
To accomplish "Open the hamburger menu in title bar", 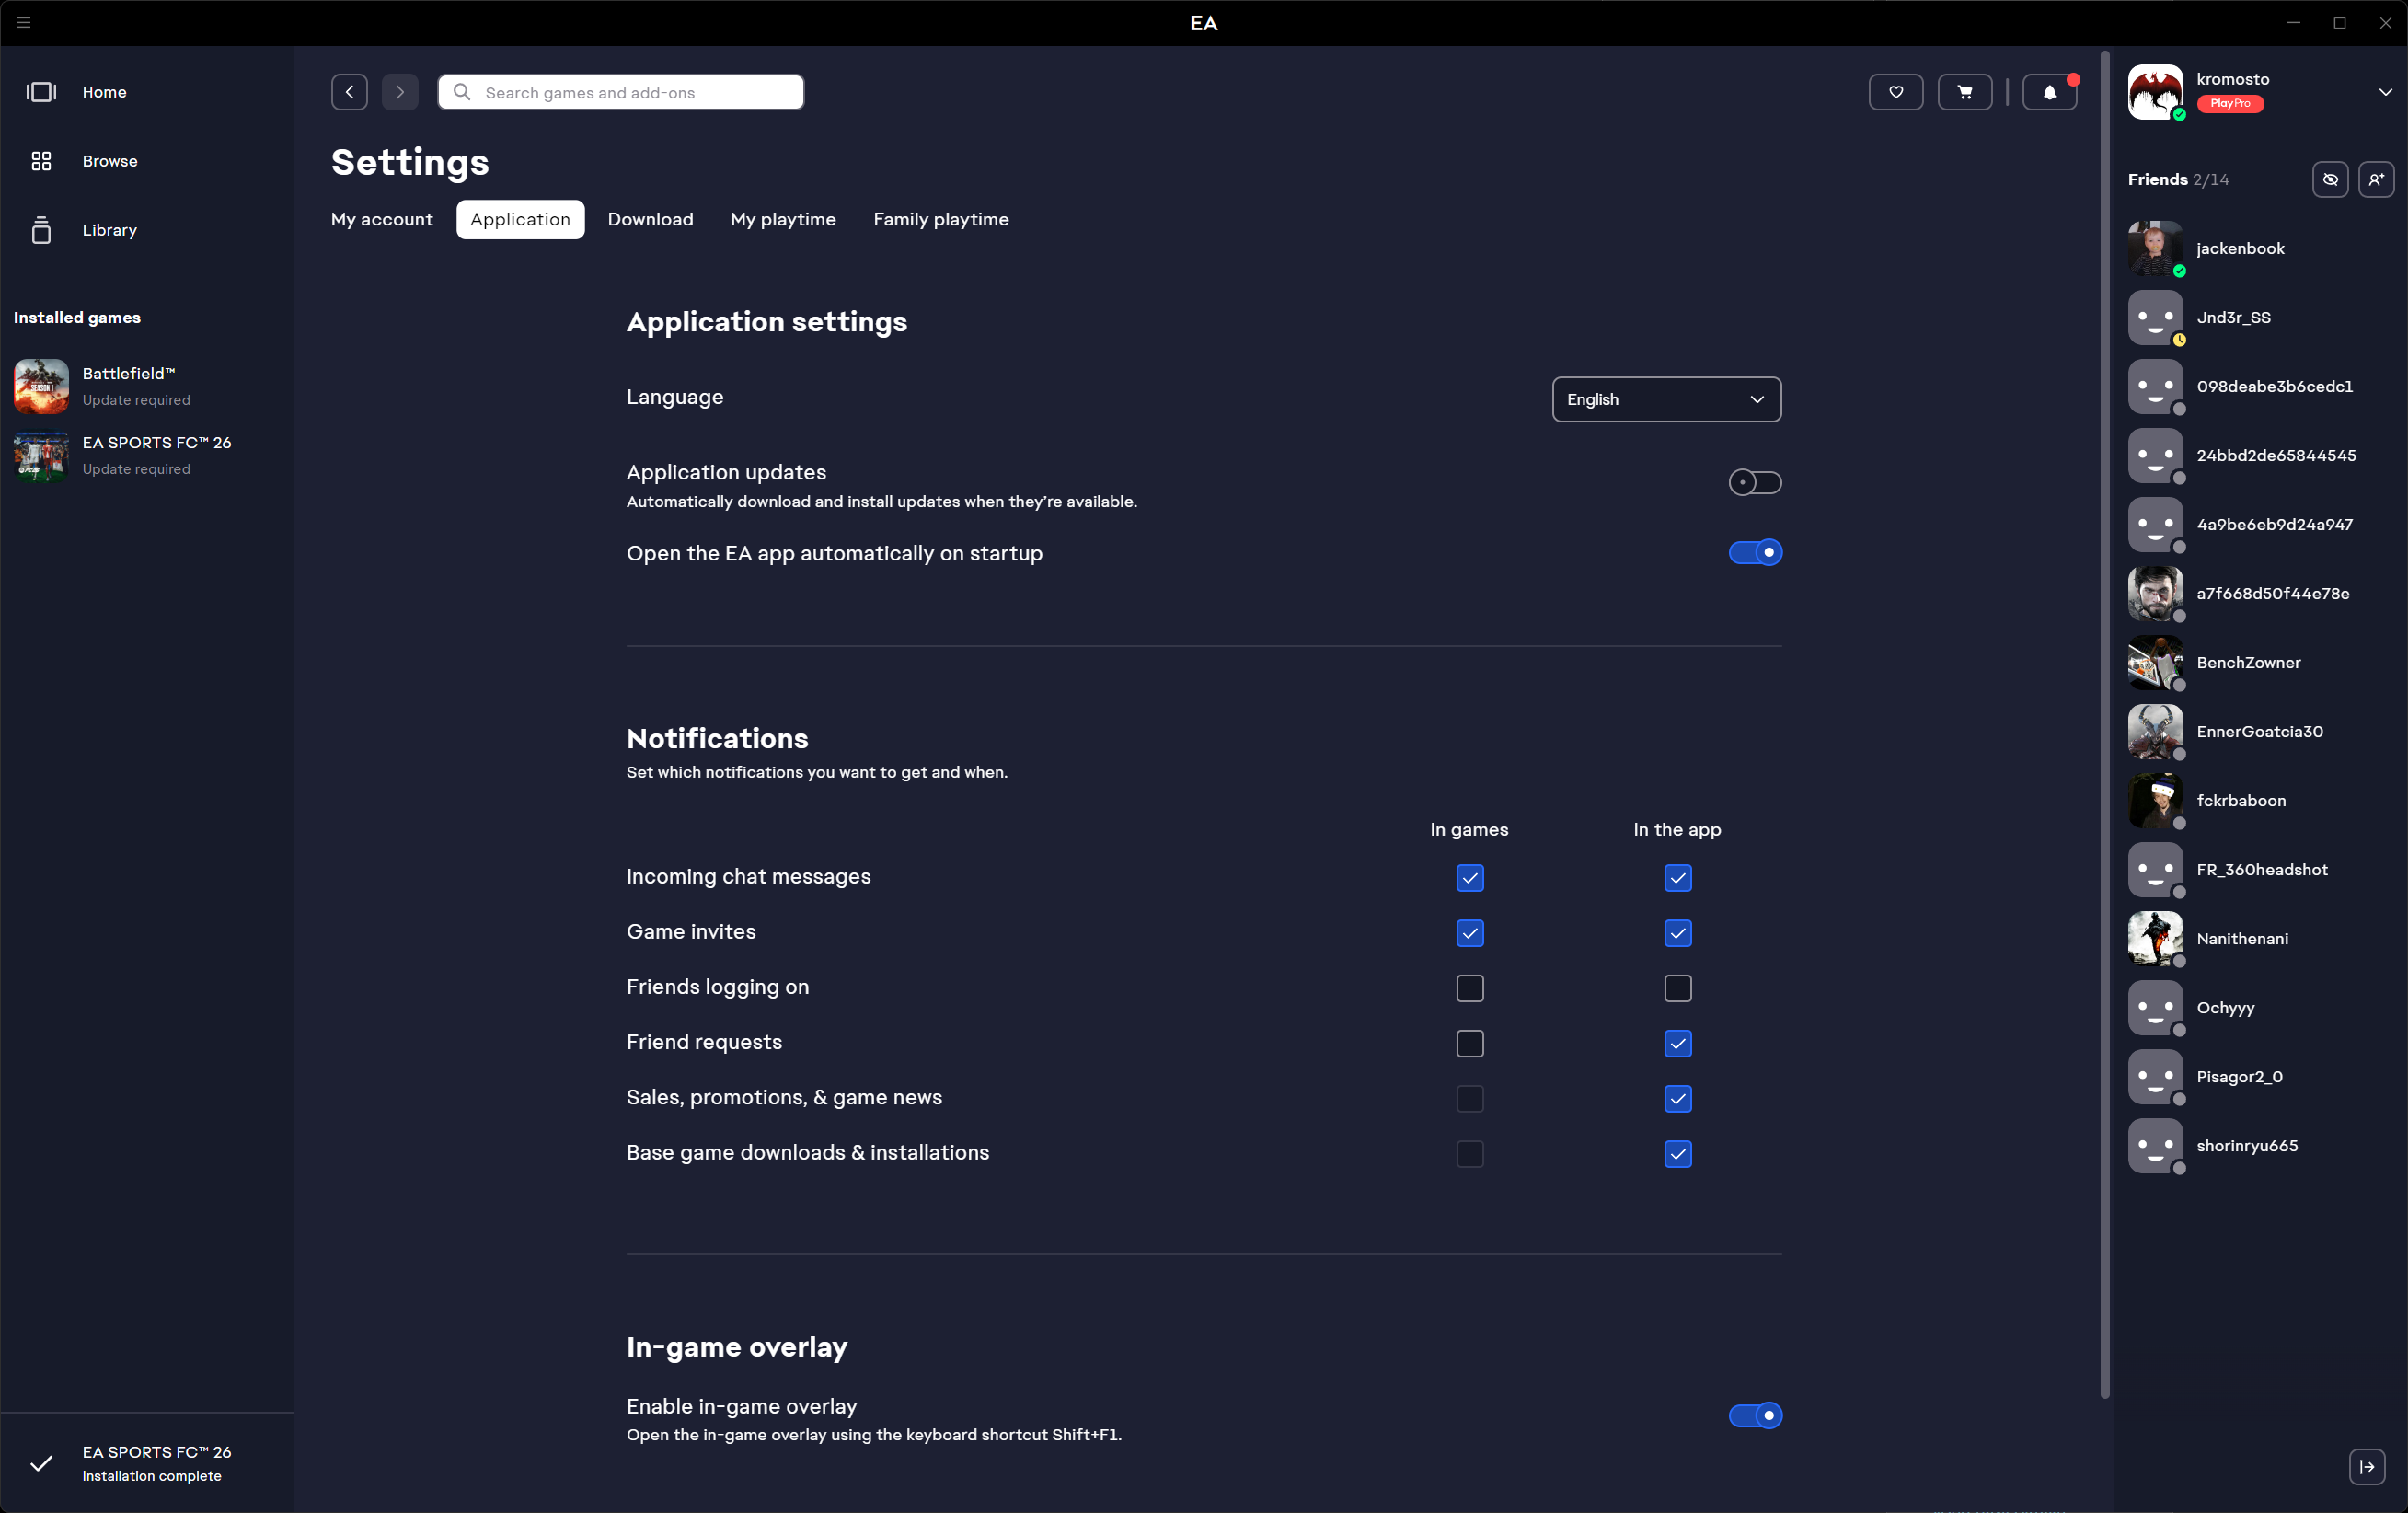I will coord(23,22).
